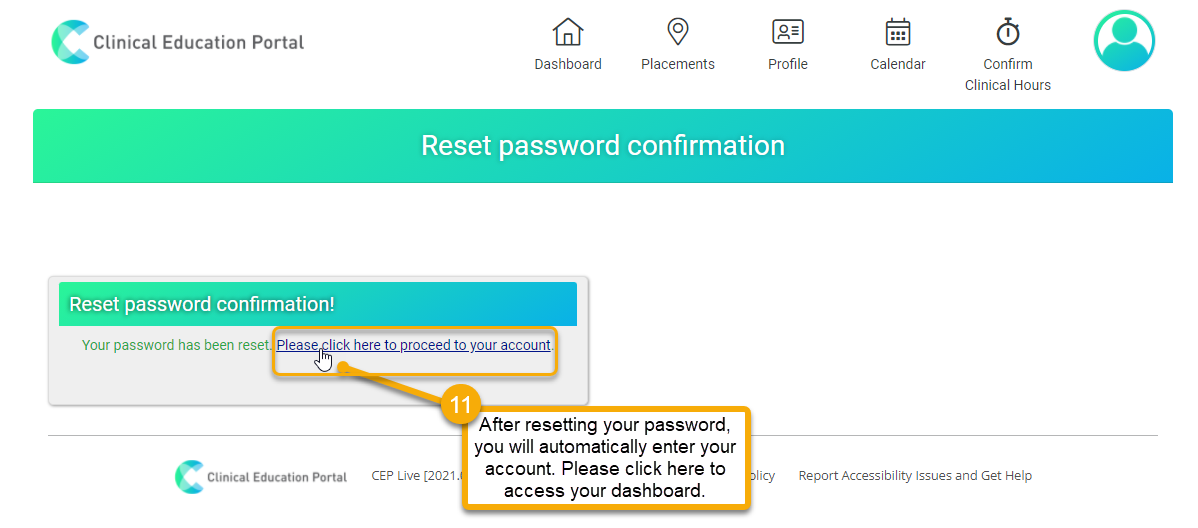Image resolution: width=1198 pixels, height=528 pixels.
Task: Click the Reset password confirmation! panel header
Action: (318, 304)
